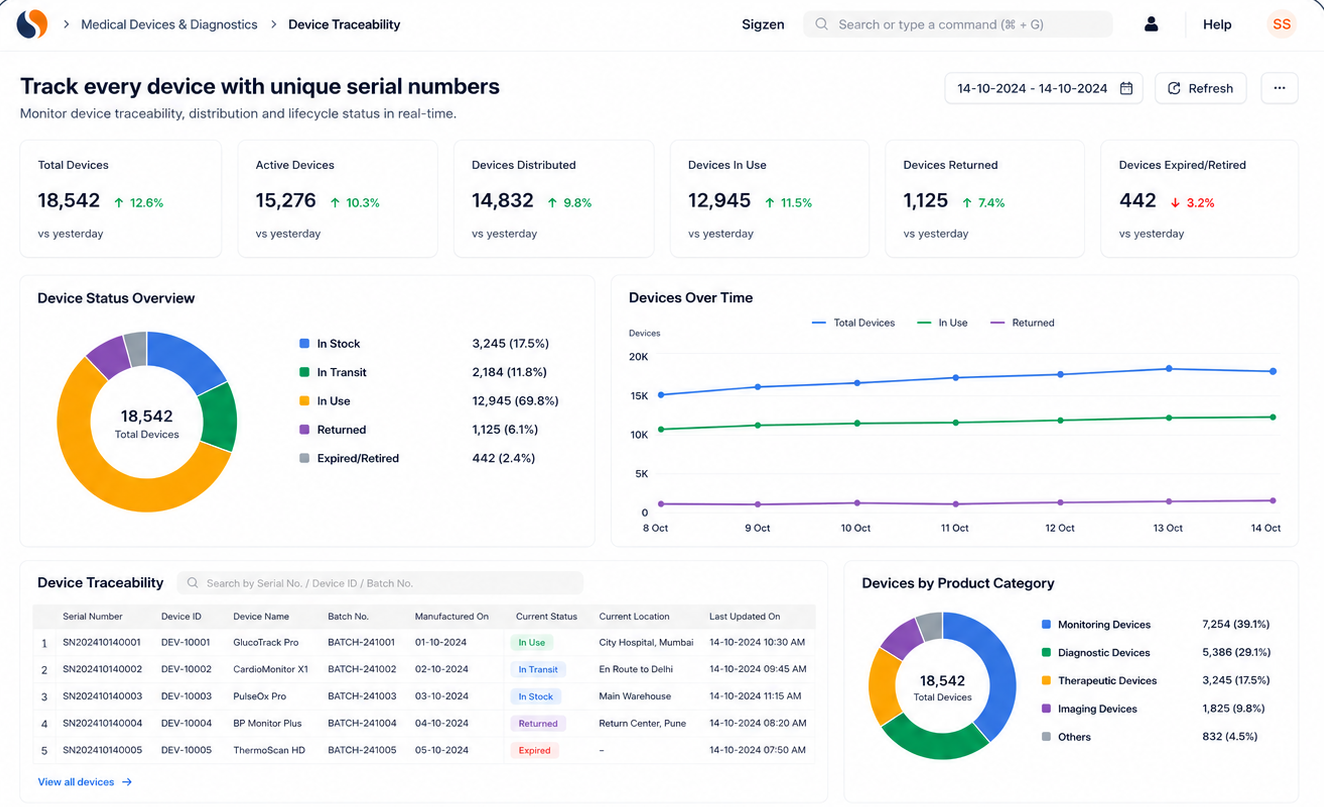Image resolution: width=1324 pixels, height=807 pixels.
Task: Click the Device Traceability search magnifier icon
Action: (193, 583)
